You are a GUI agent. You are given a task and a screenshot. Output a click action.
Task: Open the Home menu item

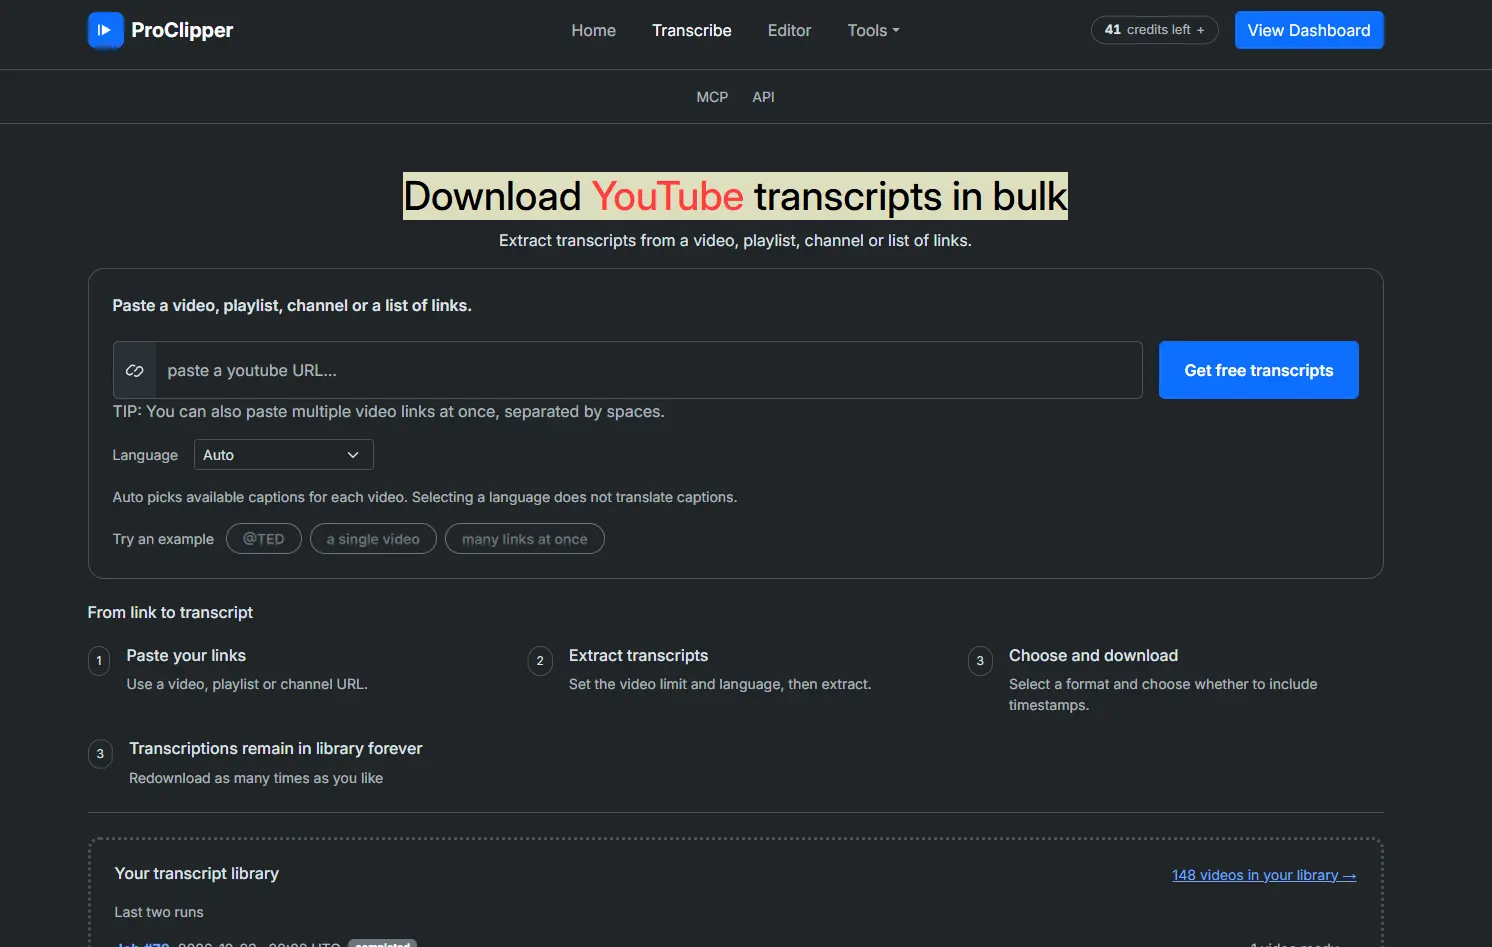(593, 30)
